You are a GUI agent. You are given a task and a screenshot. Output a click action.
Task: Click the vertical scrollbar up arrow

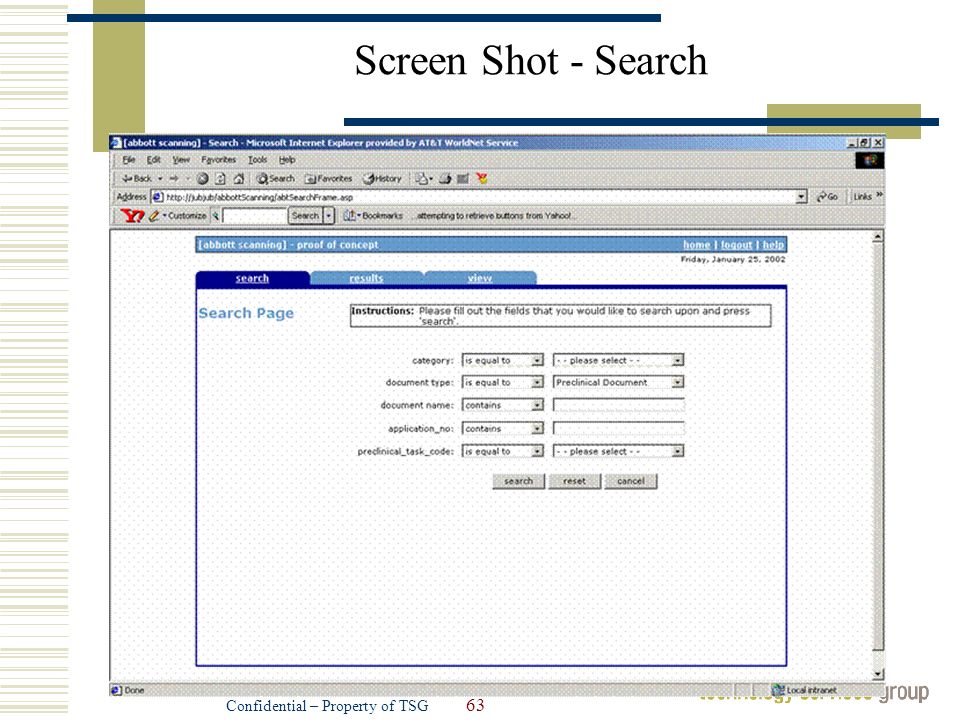point(878,236)
